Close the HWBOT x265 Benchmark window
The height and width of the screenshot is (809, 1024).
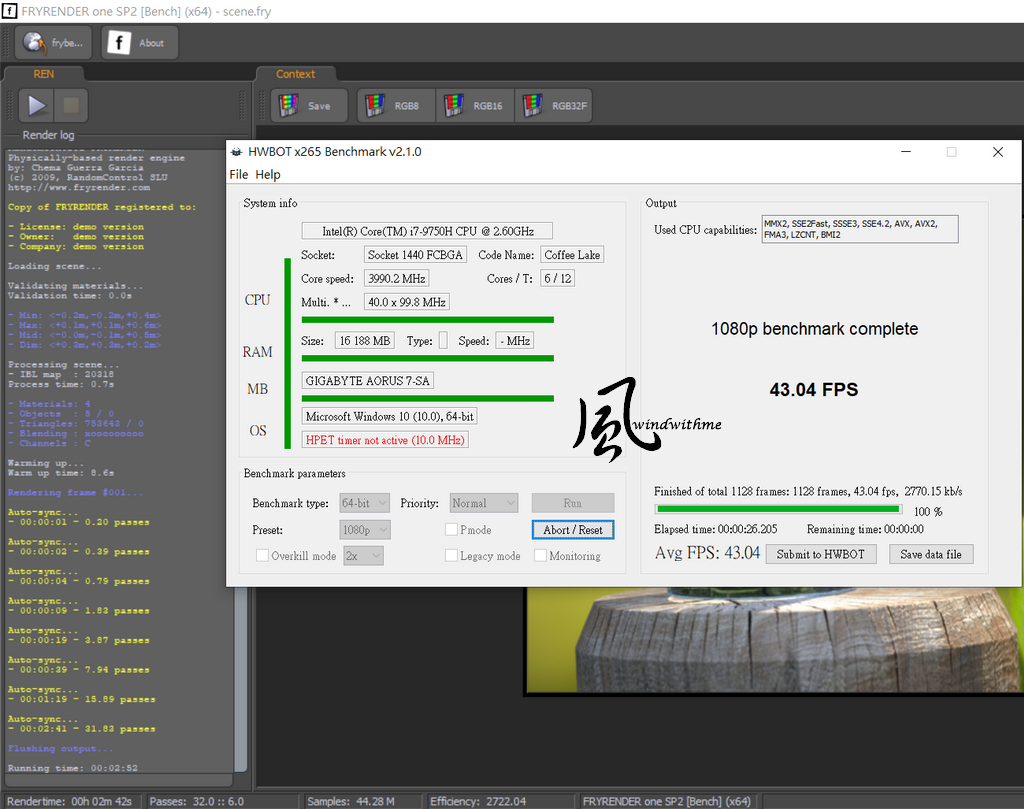pos(998,152)
